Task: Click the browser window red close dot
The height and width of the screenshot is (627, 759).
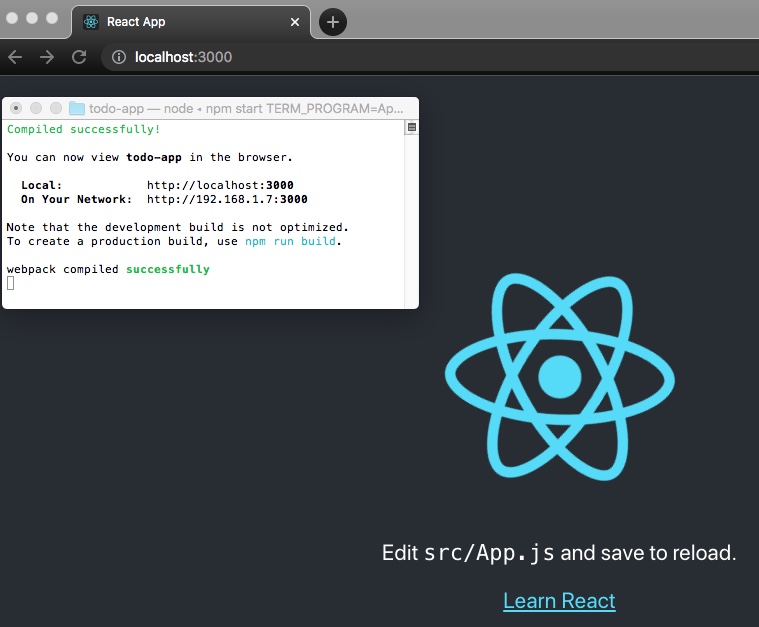Action: click(12, 18)
